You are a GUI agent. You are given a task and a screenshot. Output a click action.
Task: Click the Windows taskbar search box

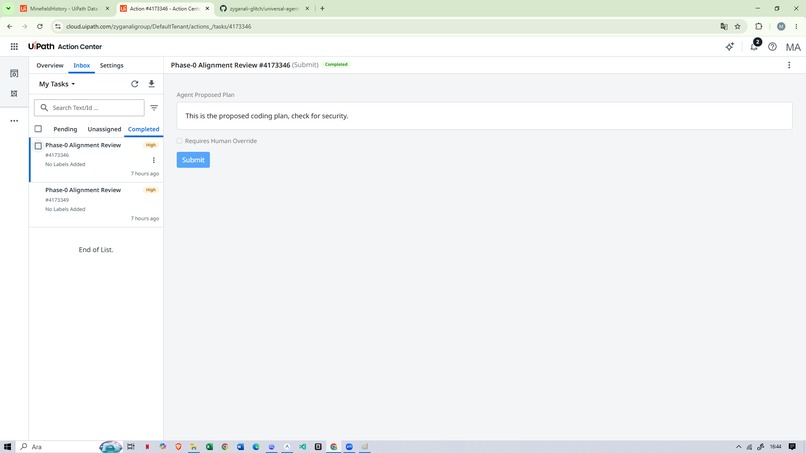click(x=59, y=447)
